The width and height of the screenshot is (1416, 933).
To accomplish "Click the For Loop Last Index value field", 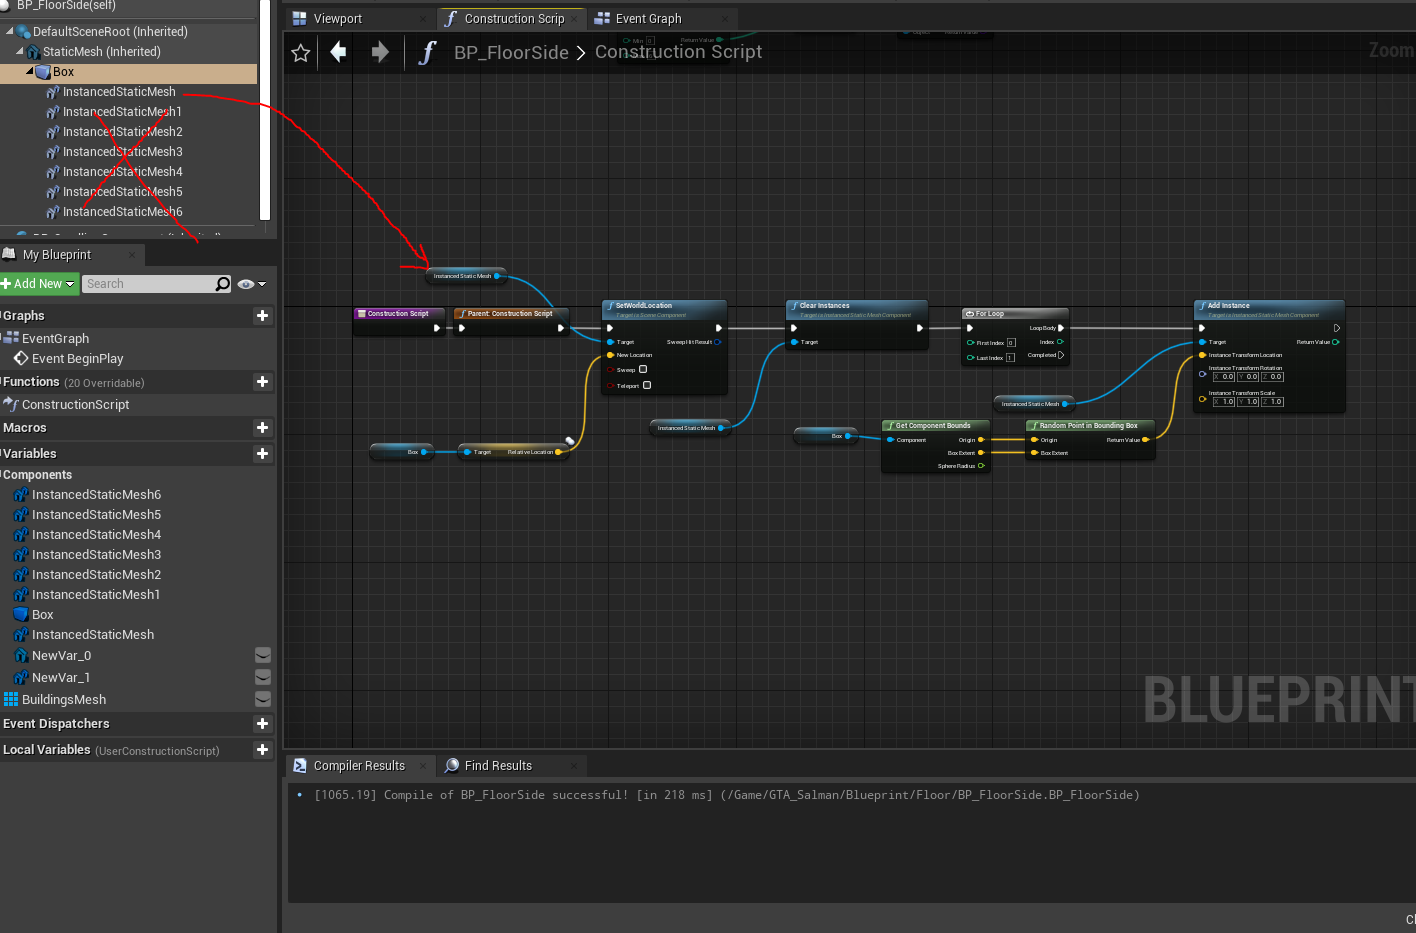I will click(1010, 358).
